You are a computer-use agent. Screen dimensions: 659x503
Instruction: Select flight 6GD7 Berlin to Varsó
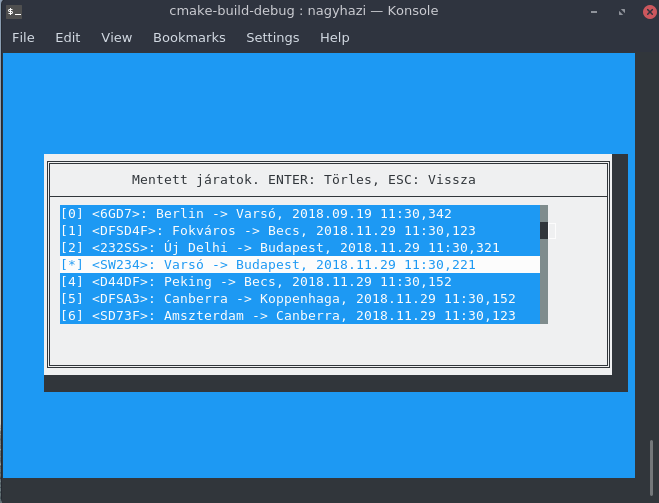click(x=256, y=214)
